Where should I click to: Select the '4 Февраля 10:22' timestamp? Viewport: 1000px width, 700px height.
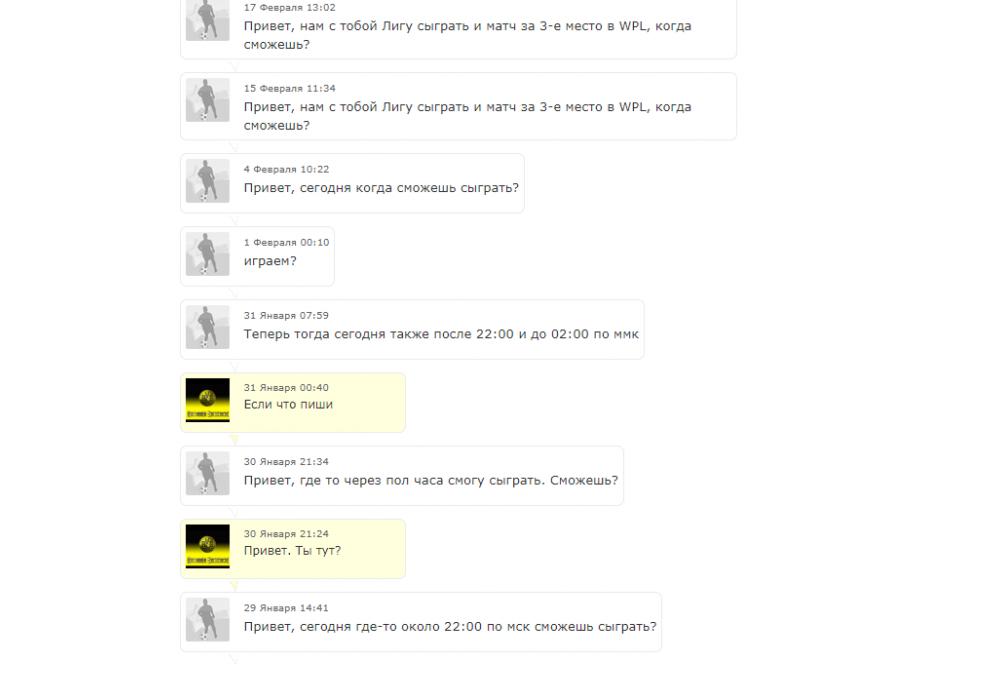[x=286, y=170]
